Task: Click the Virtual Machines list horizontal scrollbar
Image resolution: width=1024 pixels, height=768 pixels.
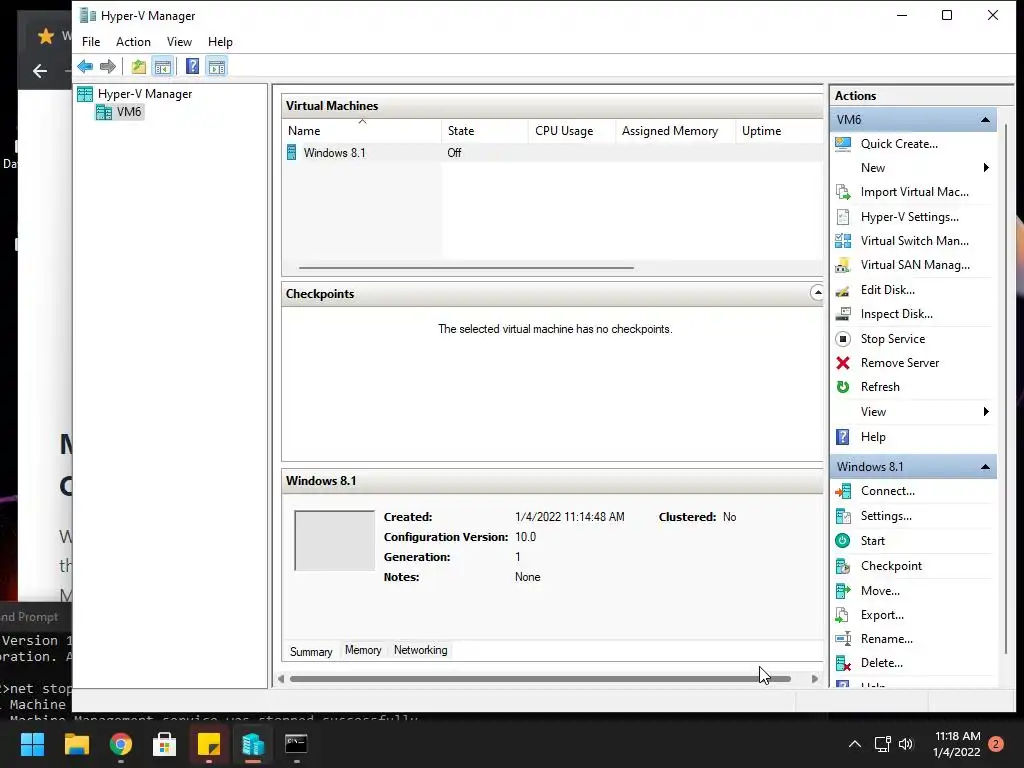Action: 466,268
